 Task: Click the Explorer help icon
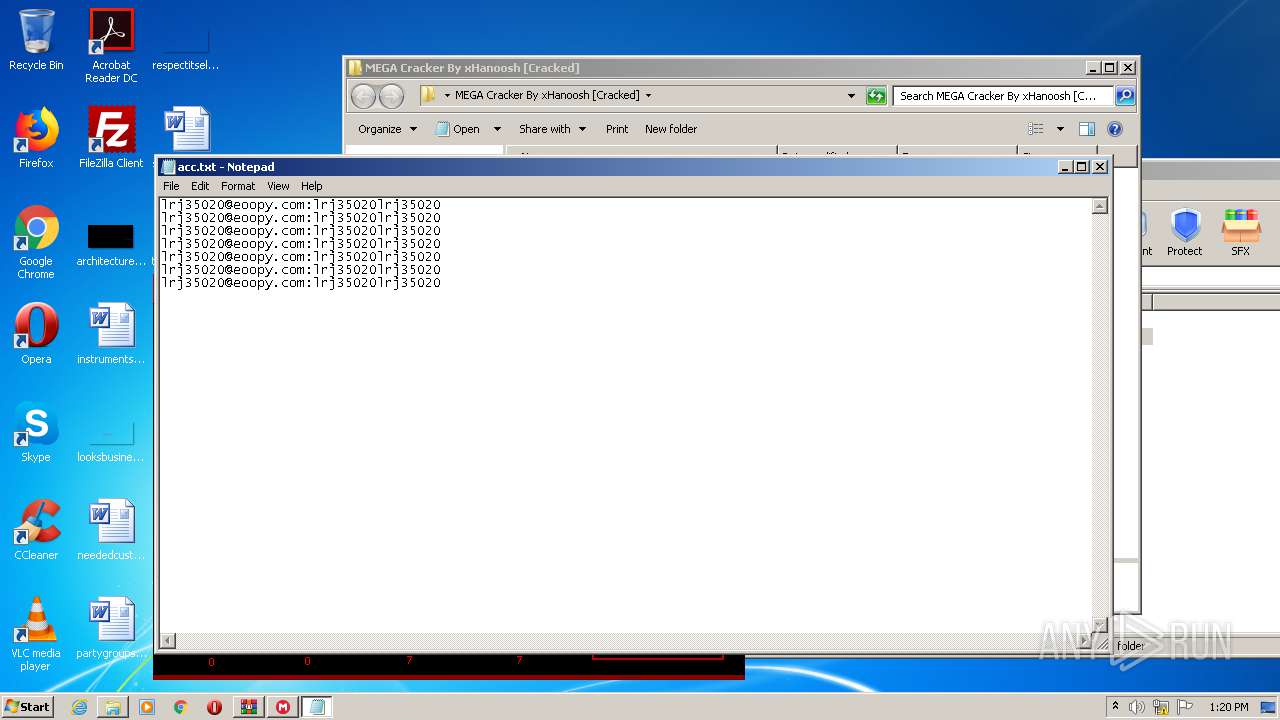tap(1115, 129)
